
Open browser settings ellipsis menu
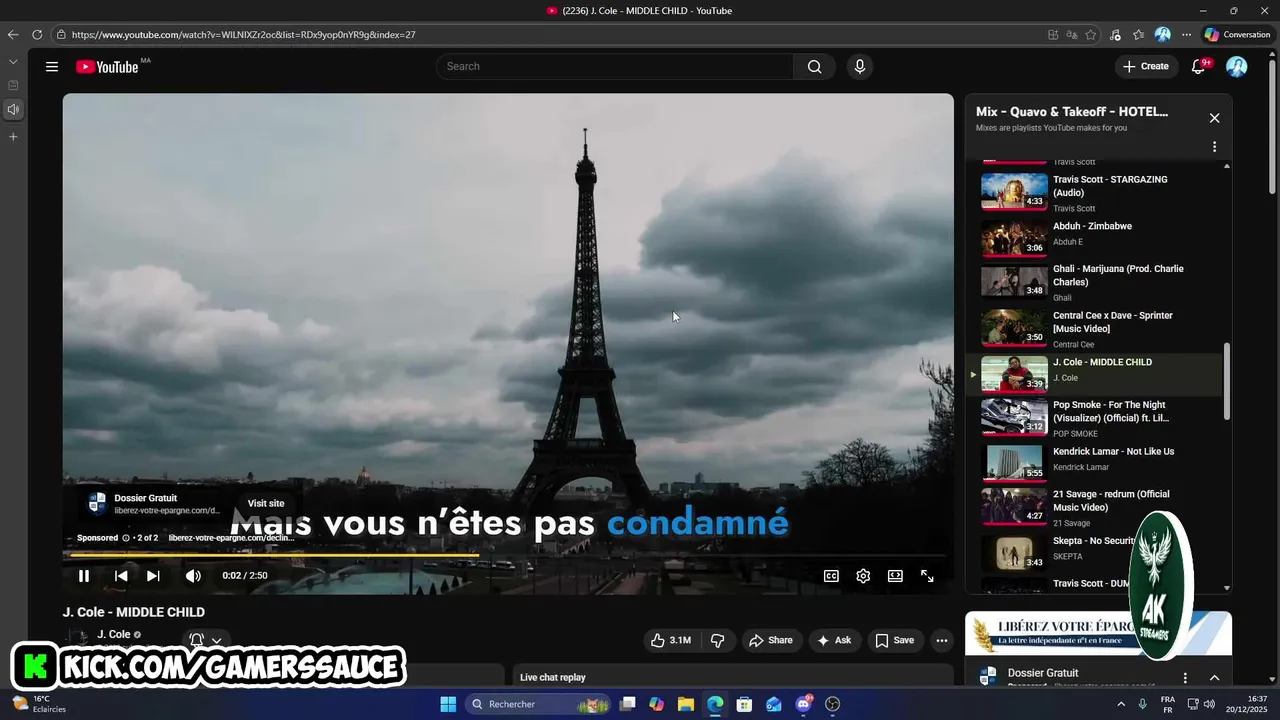tap(1186, 34)
